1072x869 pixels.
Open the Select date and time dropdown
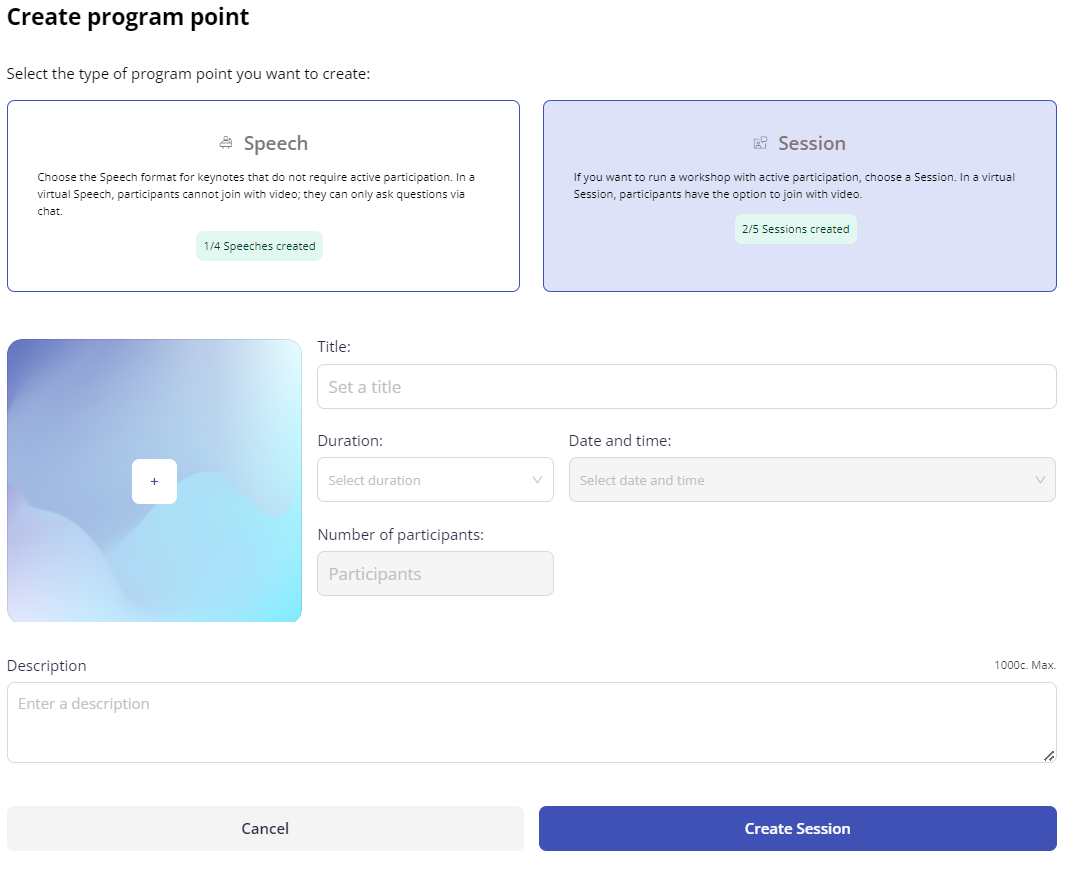[812, 480]
